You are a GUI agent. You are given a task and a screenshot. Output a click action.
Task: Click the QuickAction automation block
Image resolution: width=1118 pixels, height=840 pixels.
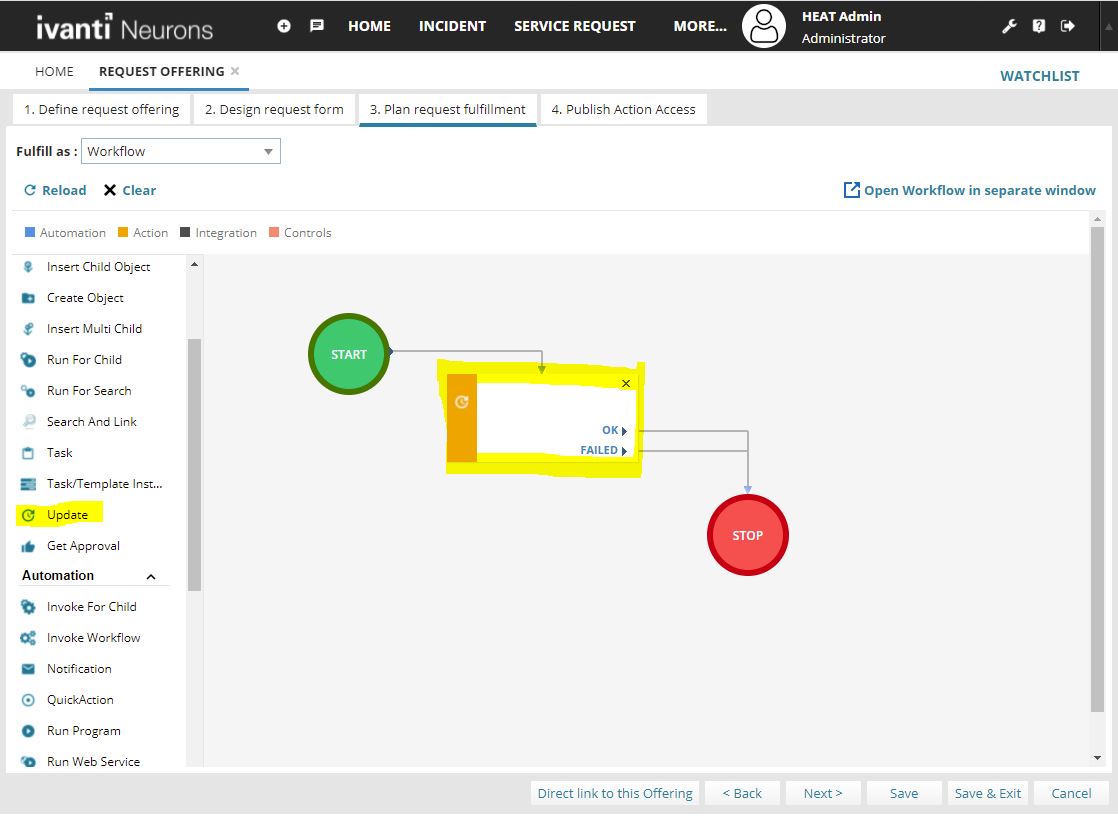point(82,699)
